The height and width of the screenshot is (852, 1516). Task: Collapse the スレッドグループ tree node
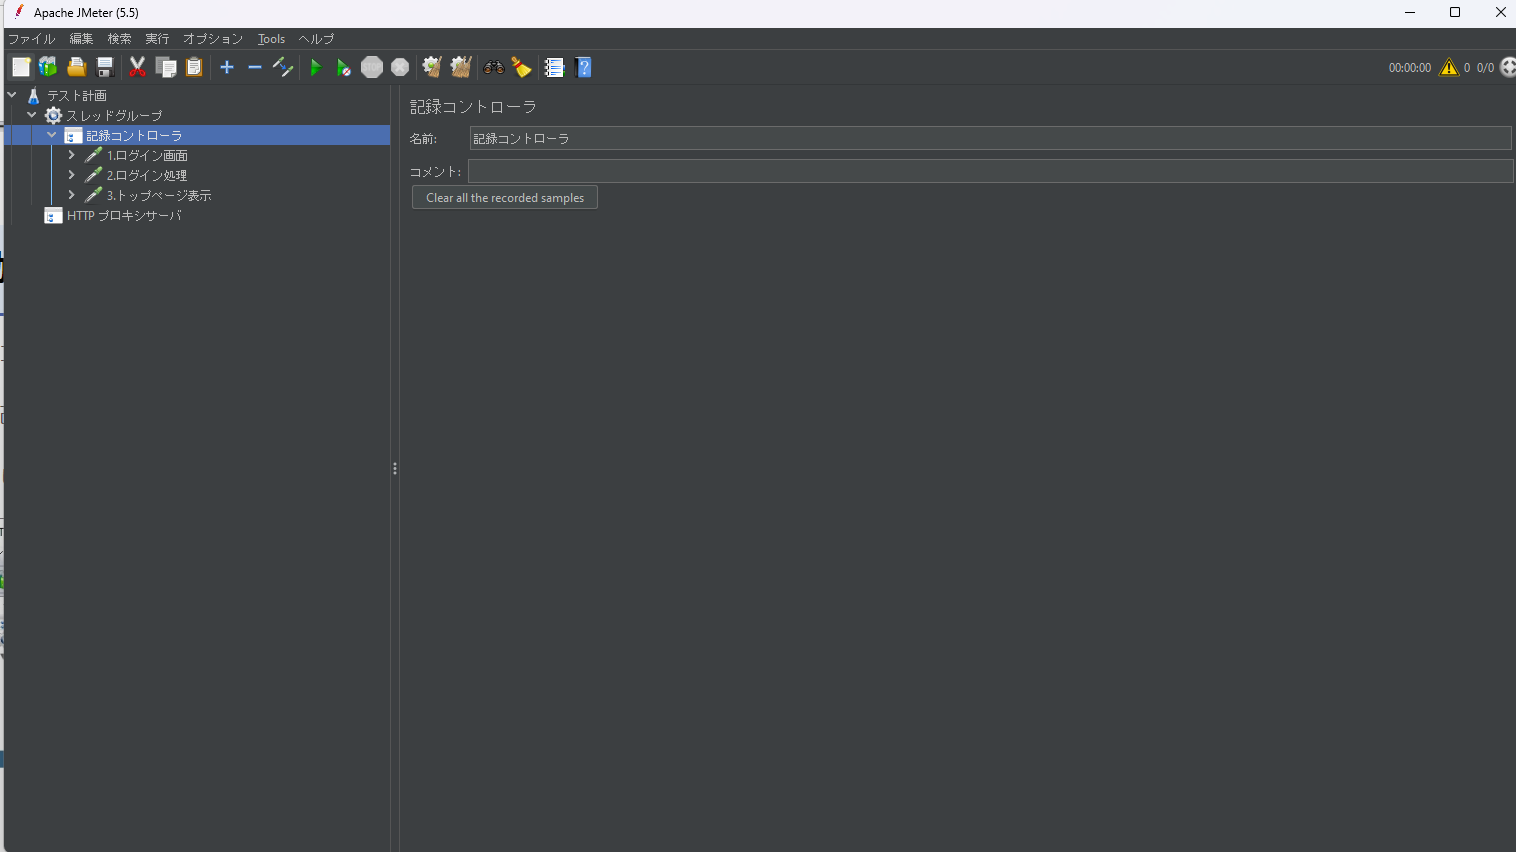tap(32, 115)
